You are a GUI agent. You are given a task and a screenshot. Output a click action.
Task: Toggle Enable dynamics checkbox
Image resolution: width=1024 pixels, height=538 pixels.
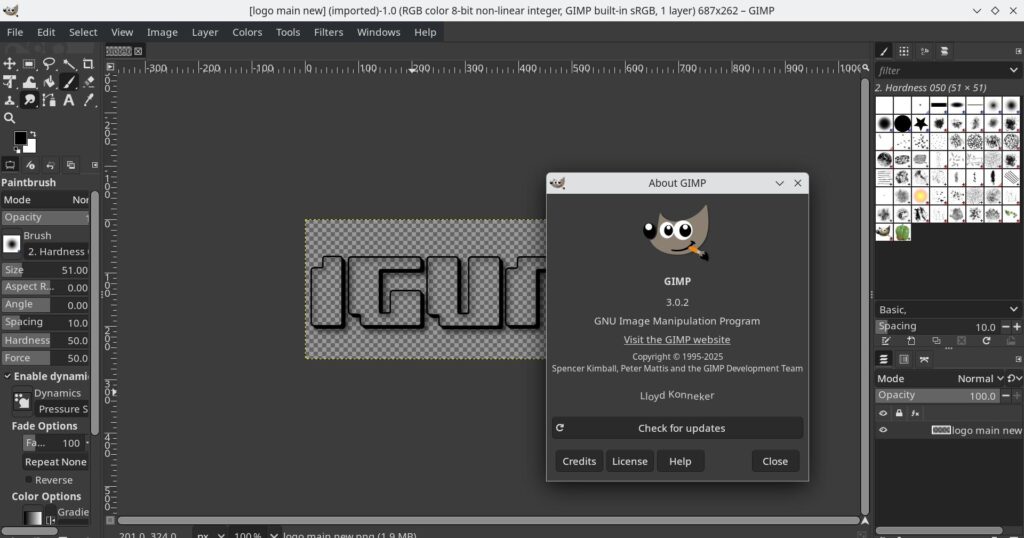(8, 376)
